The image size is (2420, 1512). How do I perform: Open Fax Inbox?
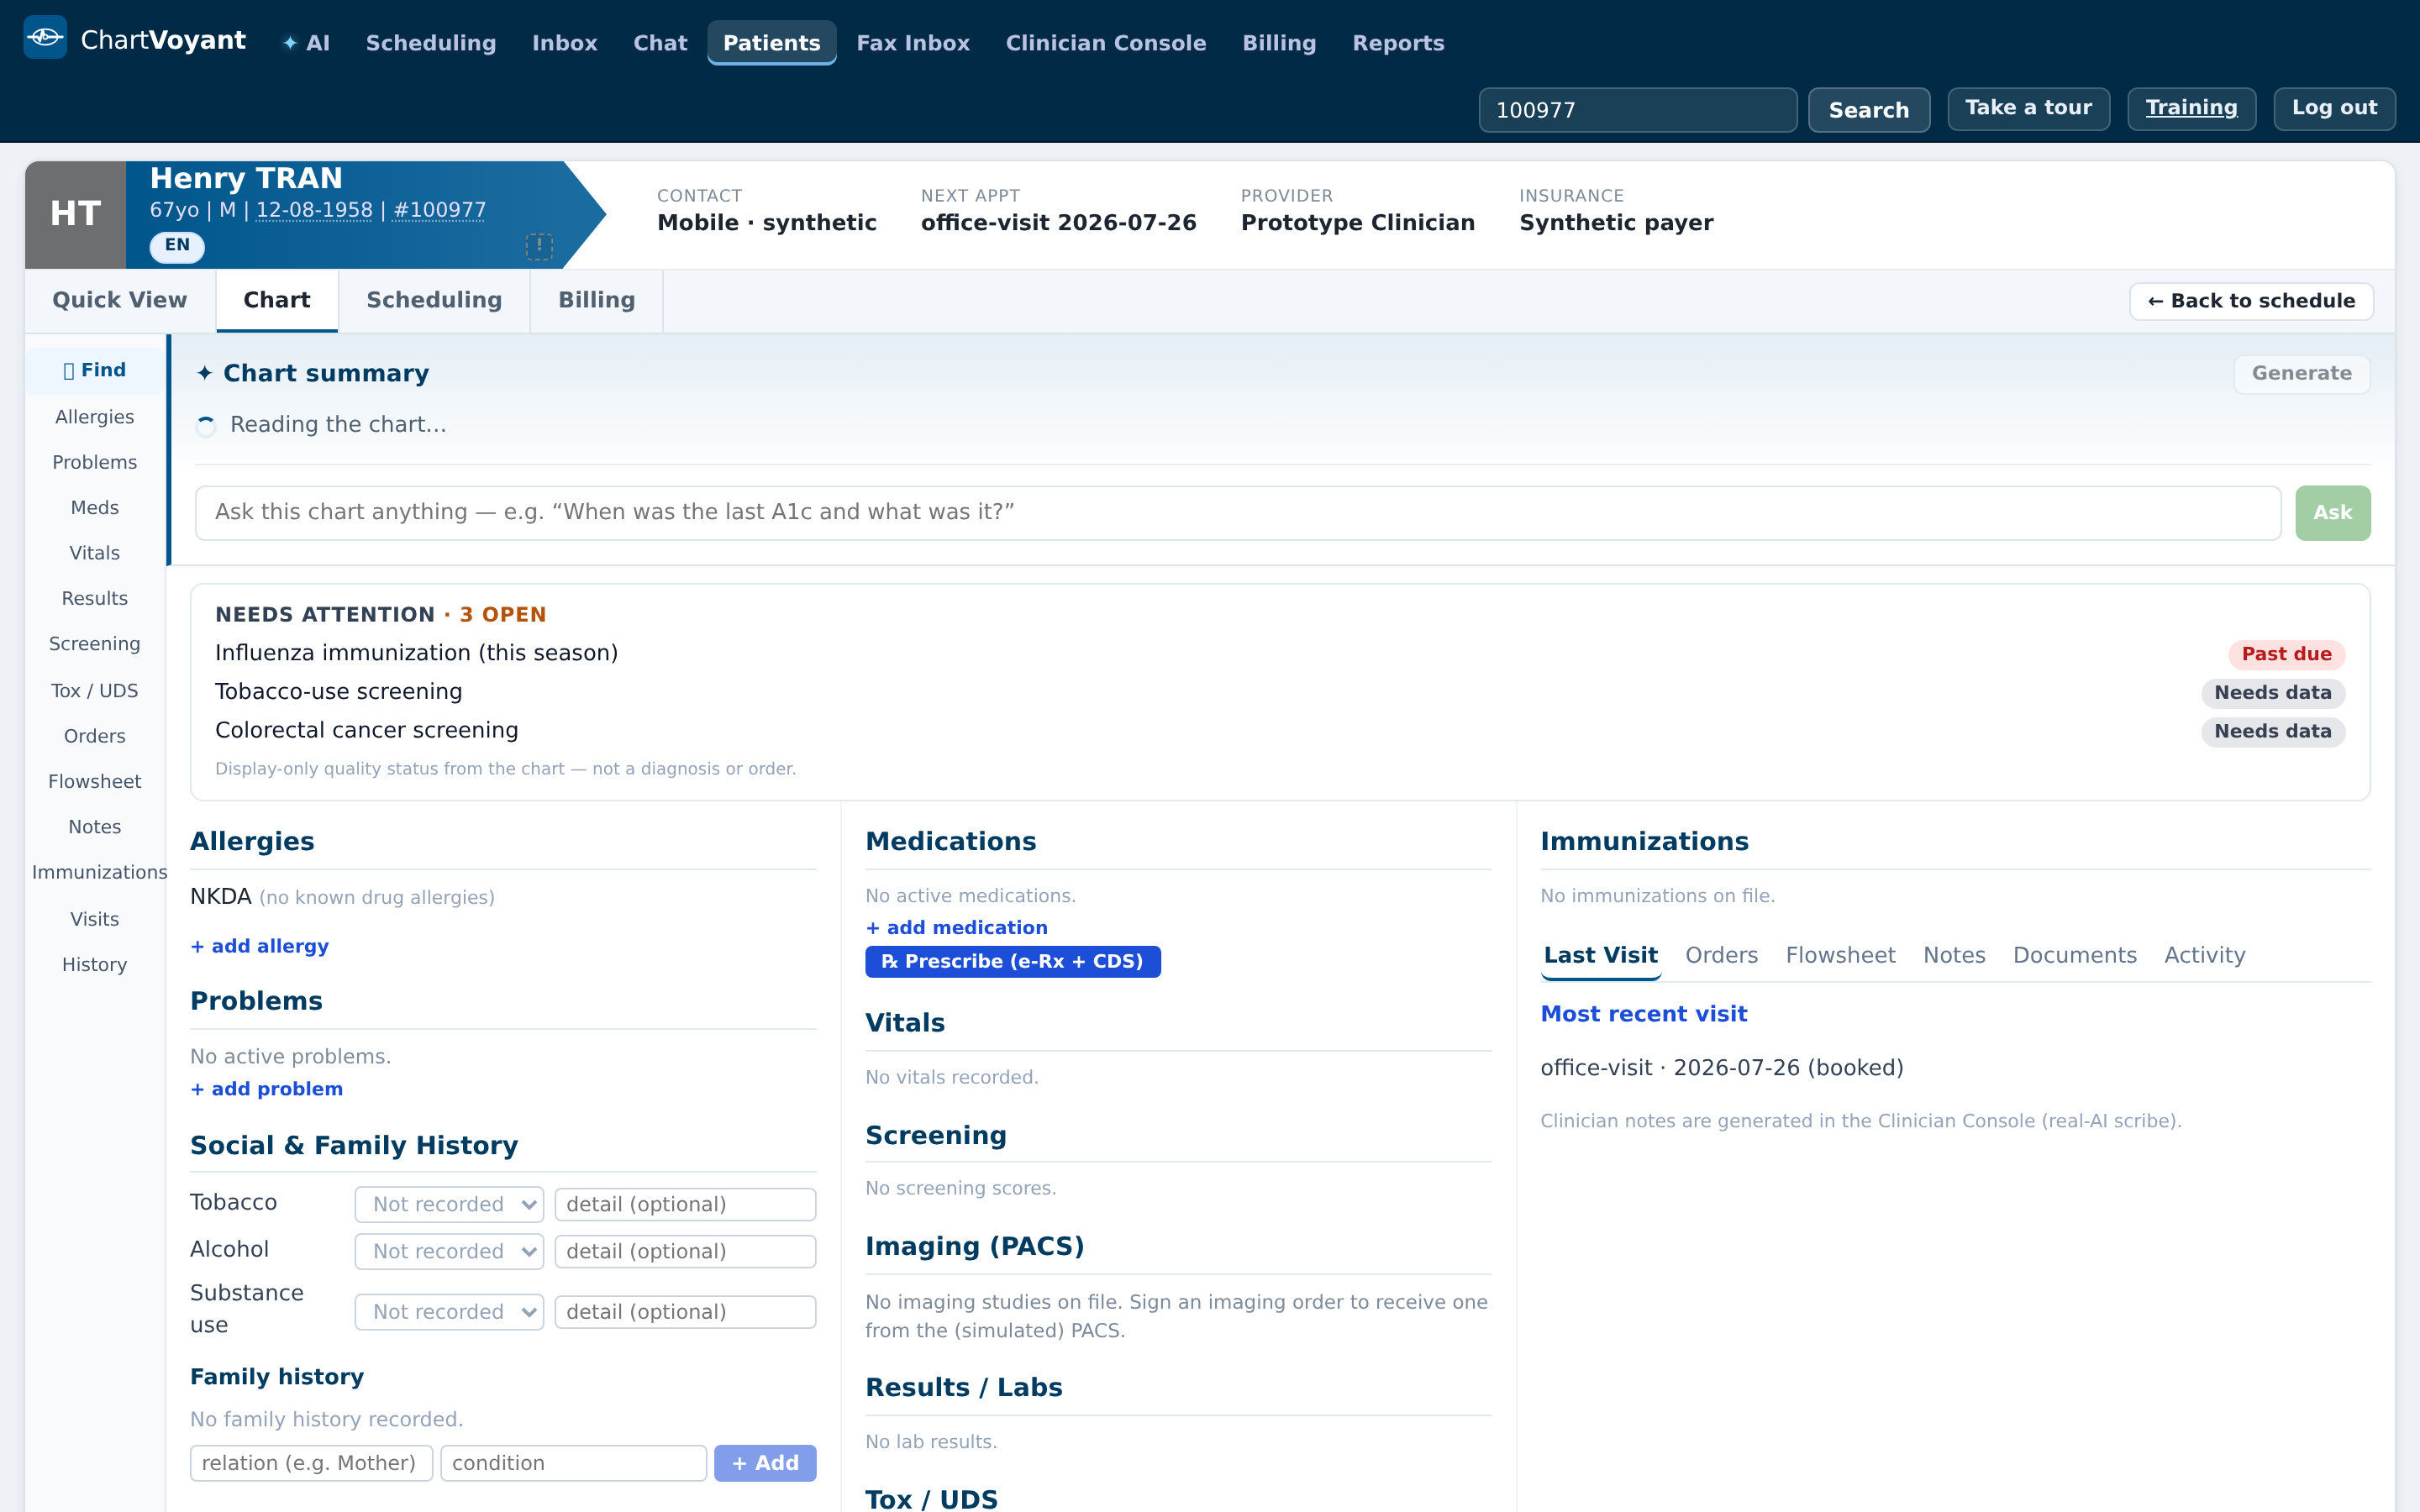913,43
